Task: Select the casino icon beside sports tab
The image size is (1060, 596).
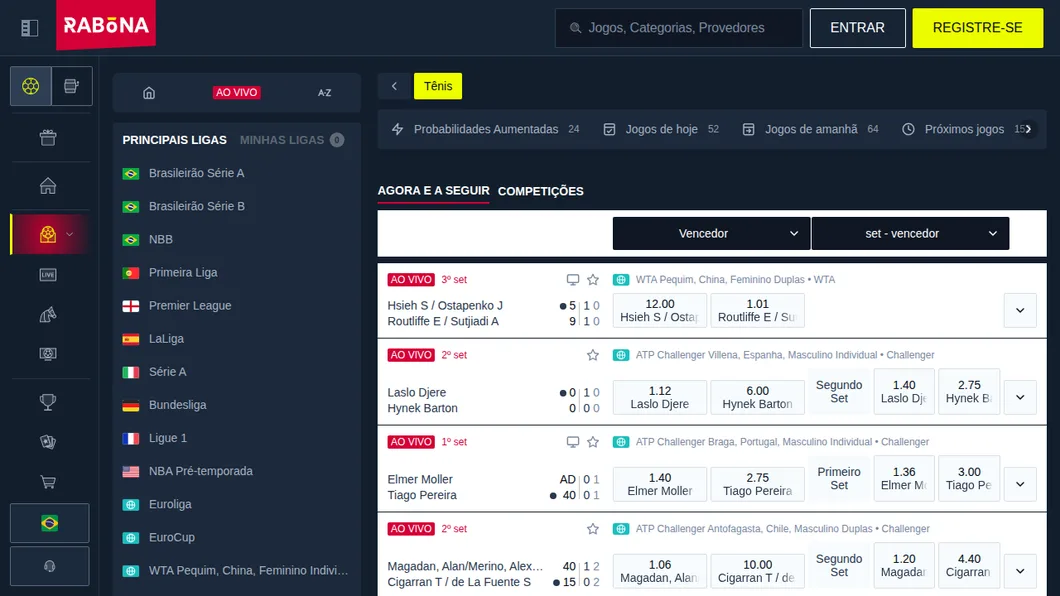Action: (x=72, y=86)
